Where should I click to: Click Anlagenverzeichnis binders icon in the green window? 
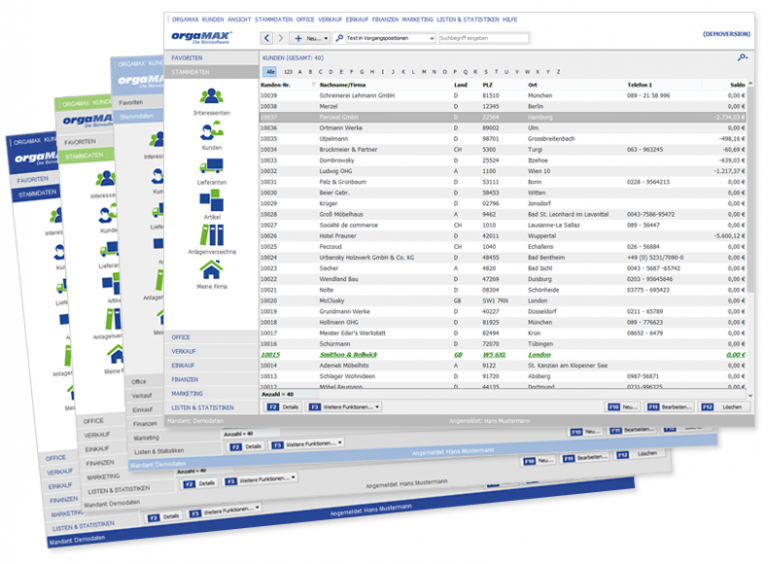(113, 319)
